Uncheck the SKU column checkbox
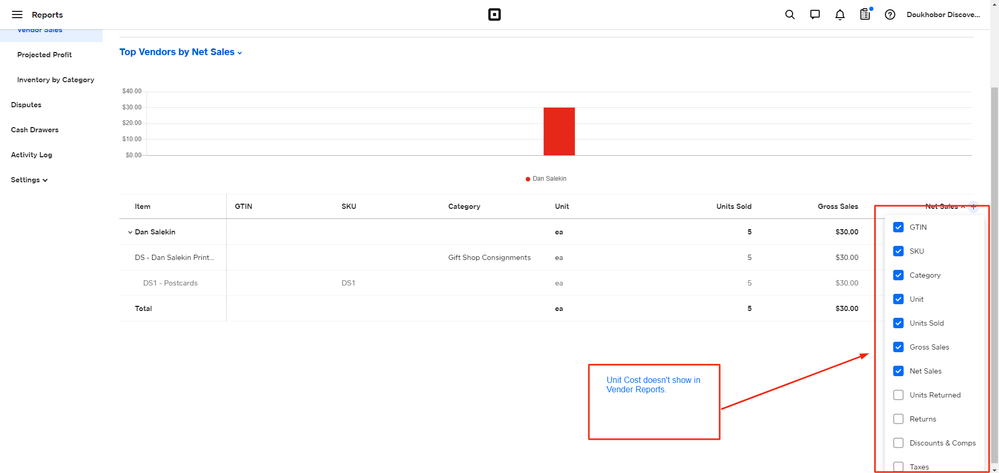The height and width of the screenshot is (473, 999). tap(898, 251)
